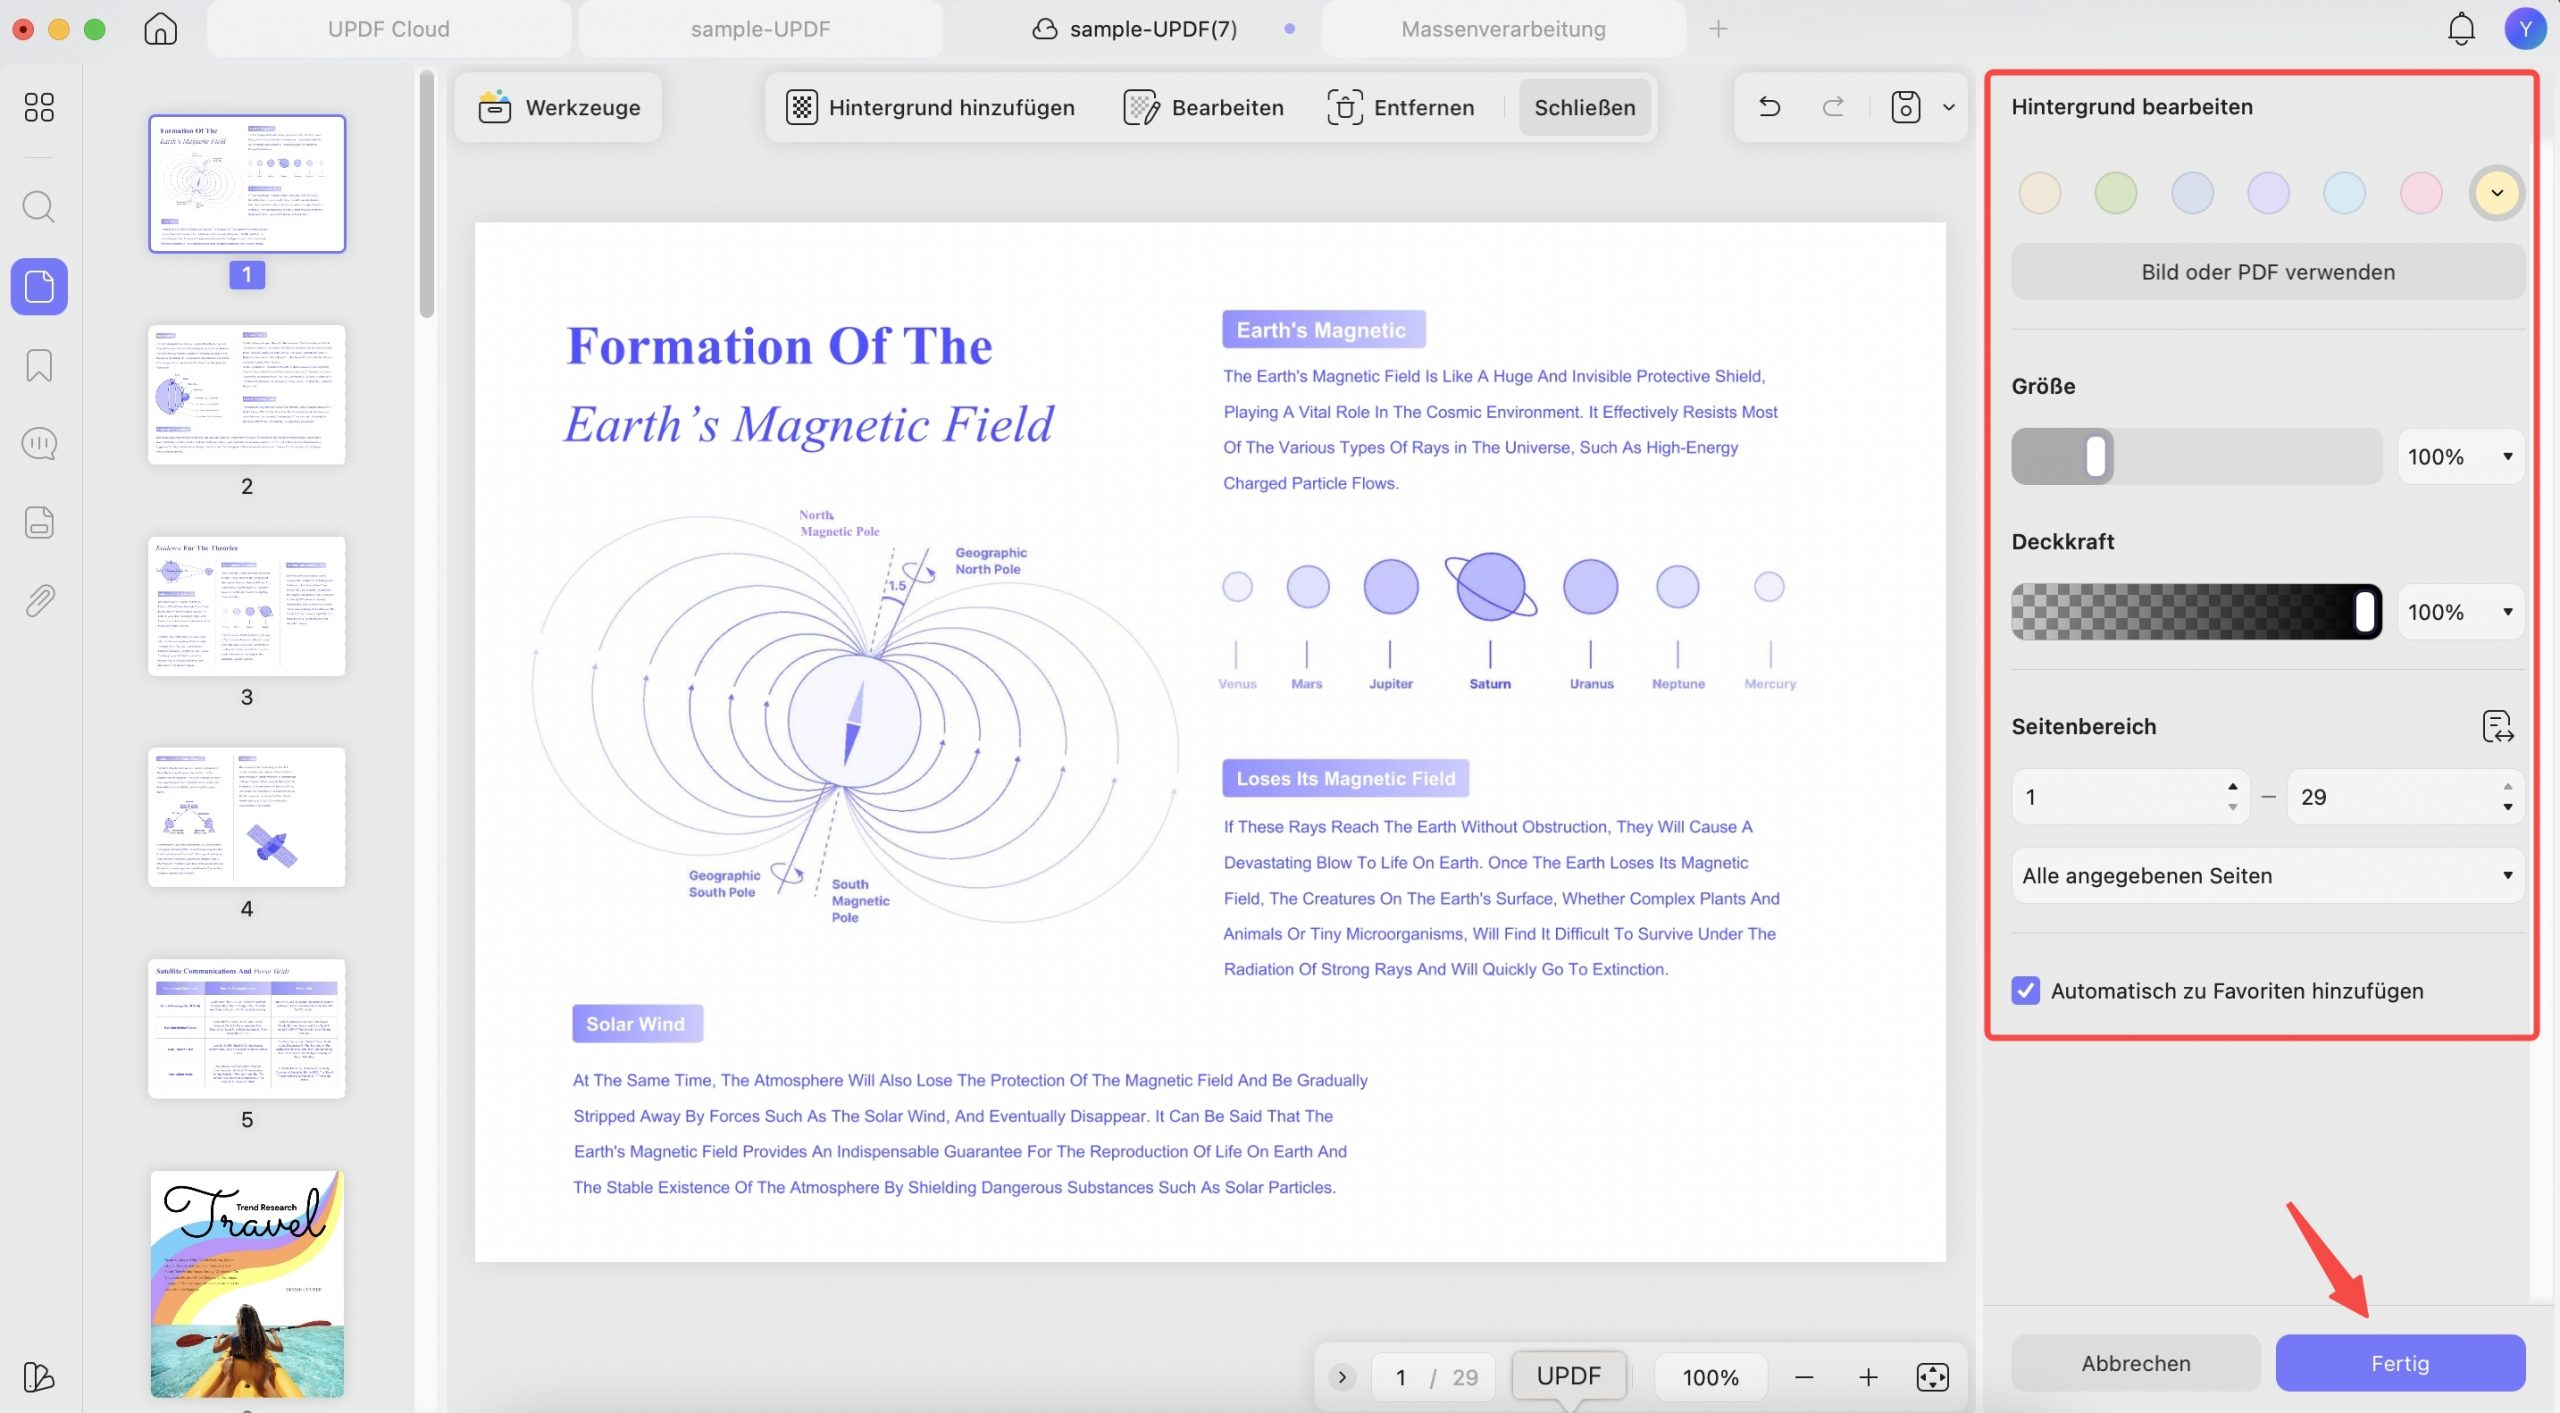Click Bild oder PDF verwenden button

[x=2268, y=272]
